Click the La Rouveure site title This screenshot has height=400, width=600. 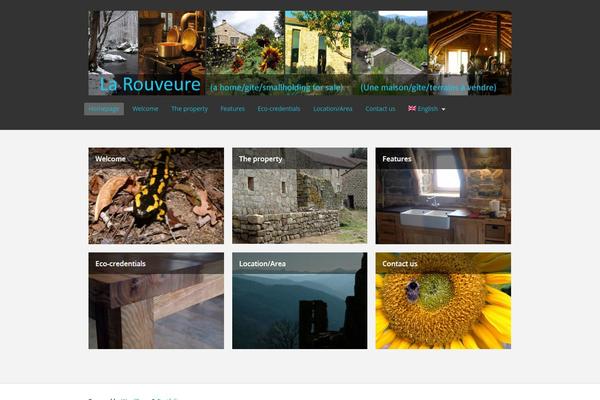click(150, 84)
